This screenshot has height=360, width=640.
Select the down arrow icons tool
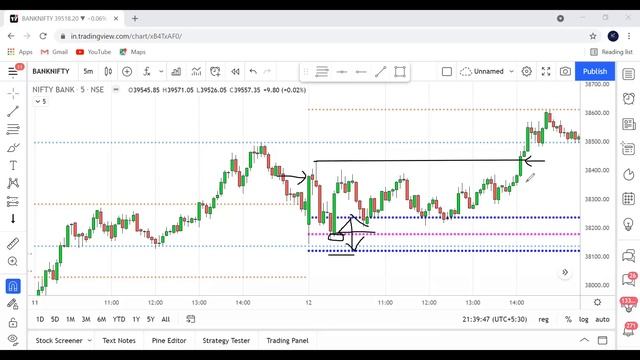pos(13,219)
